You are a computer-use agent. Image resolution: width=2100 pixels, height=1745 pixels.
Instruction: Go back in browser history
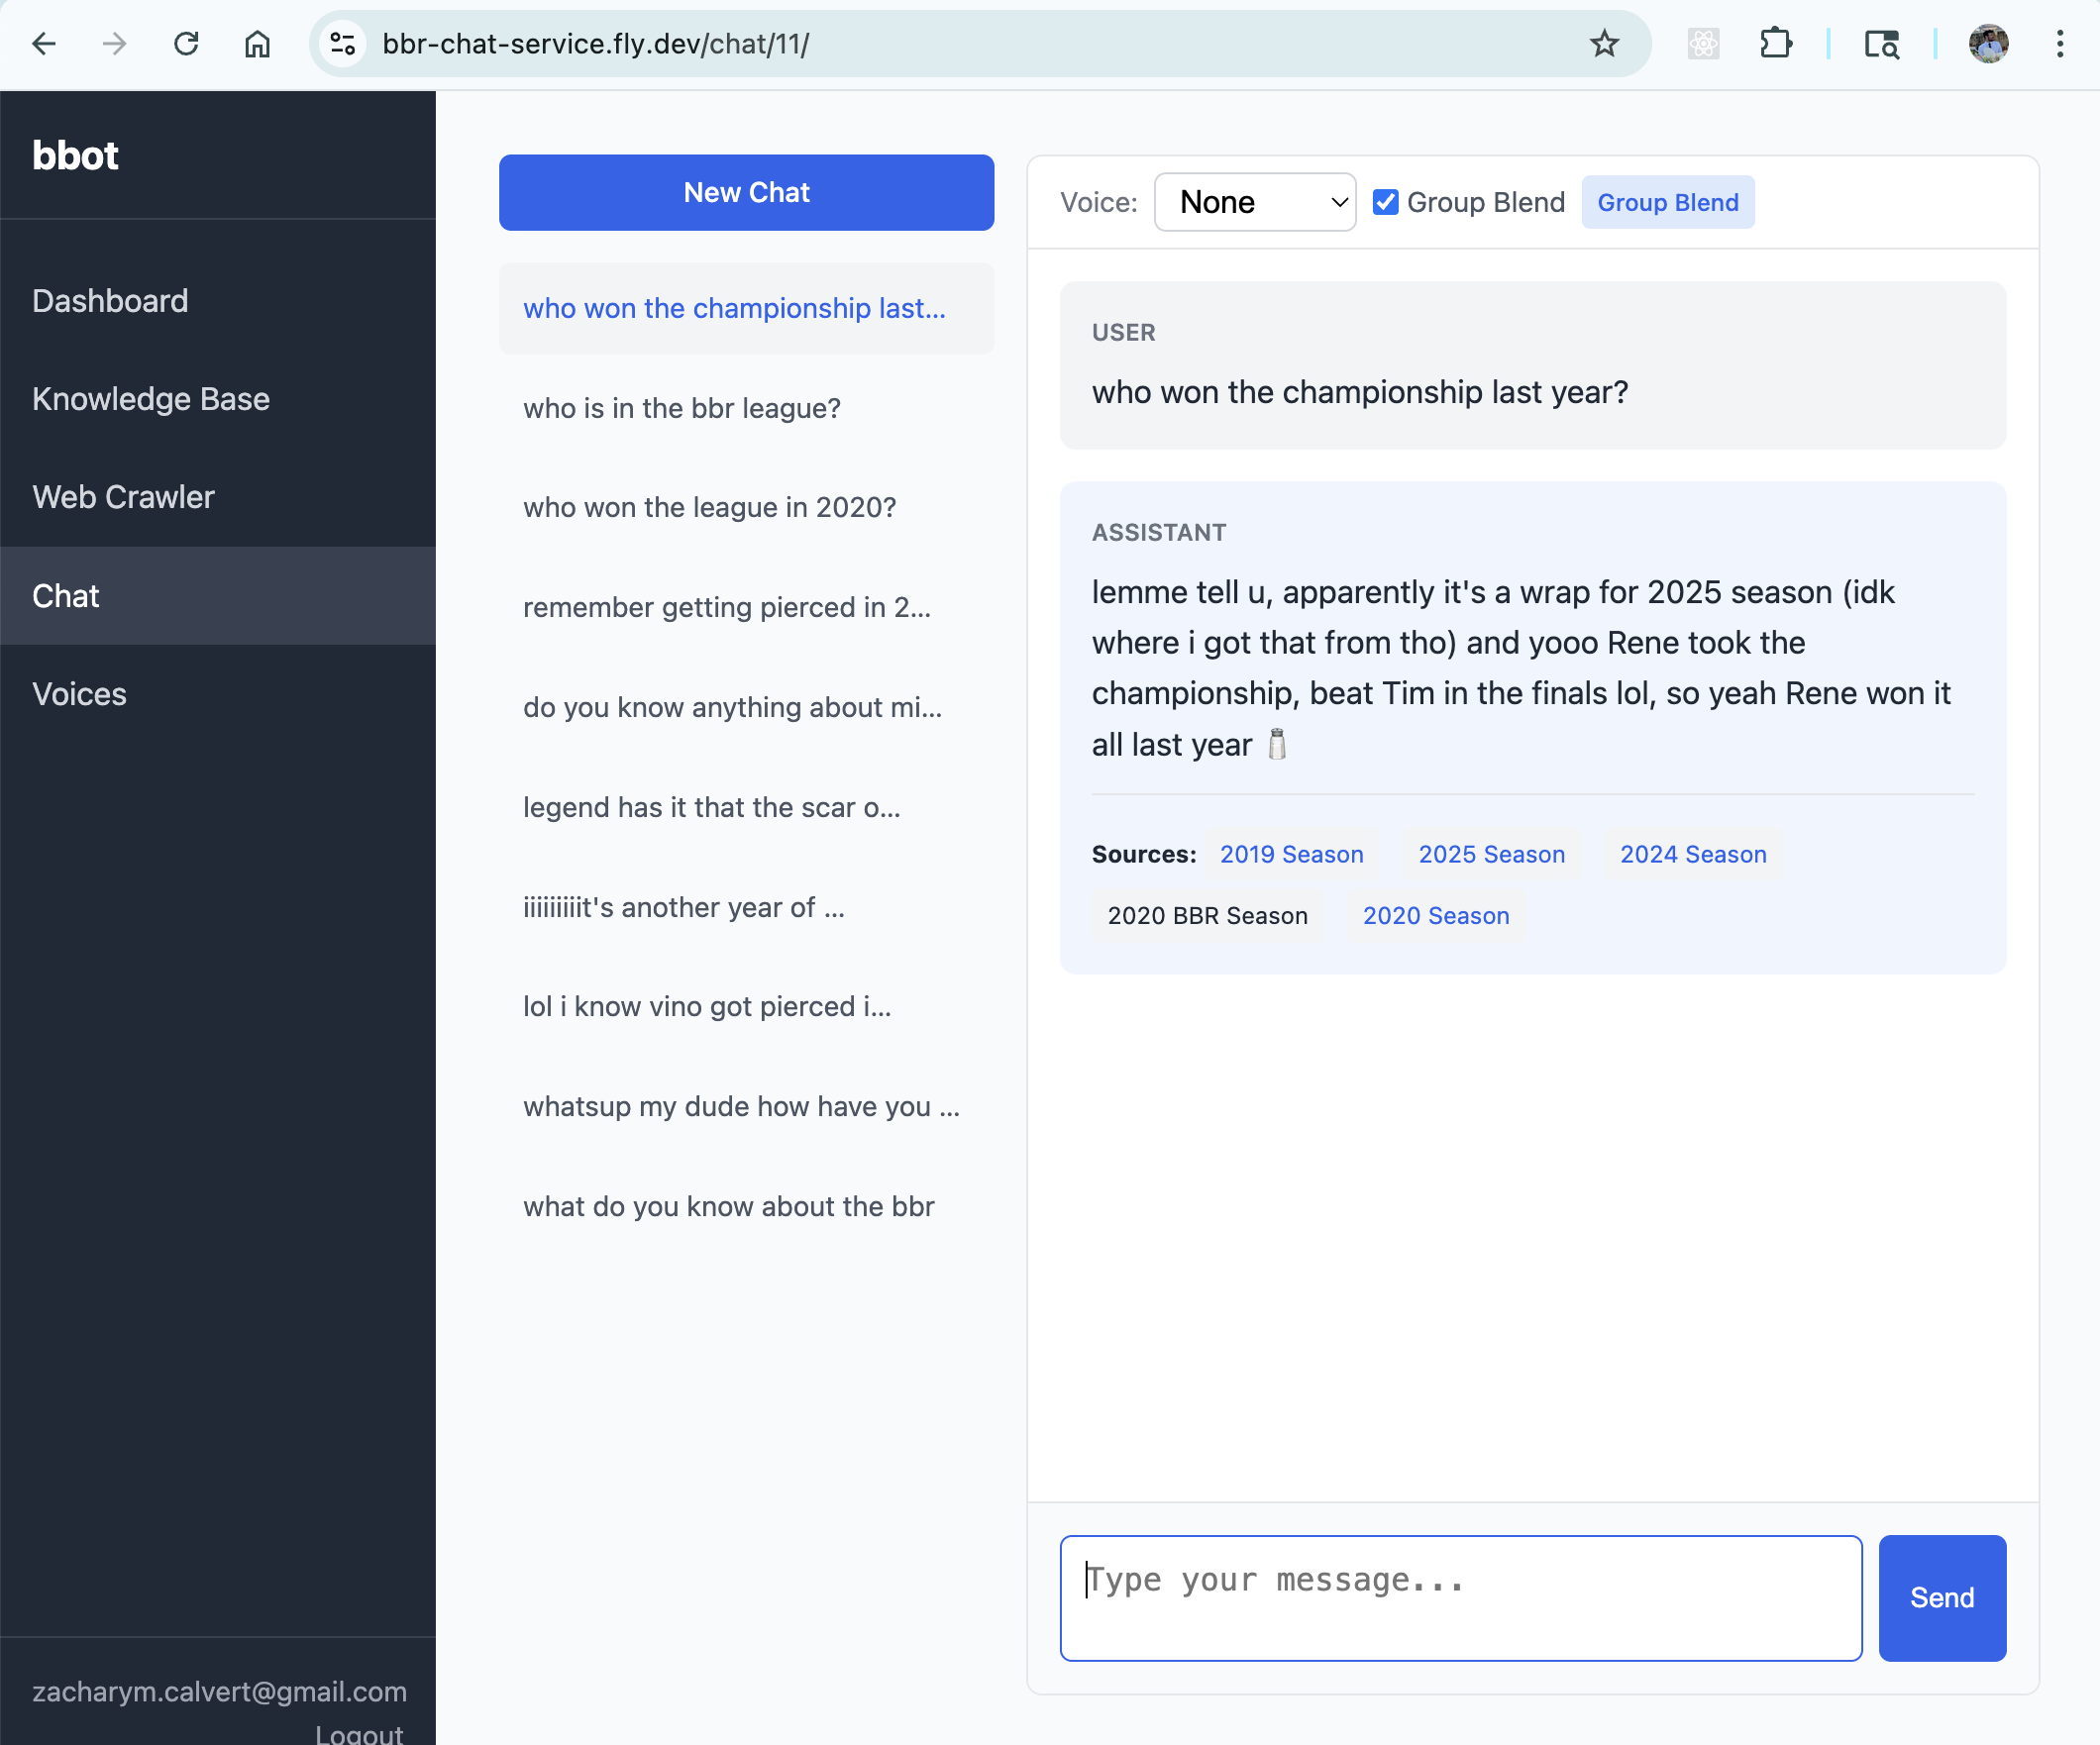pos(44,43)
